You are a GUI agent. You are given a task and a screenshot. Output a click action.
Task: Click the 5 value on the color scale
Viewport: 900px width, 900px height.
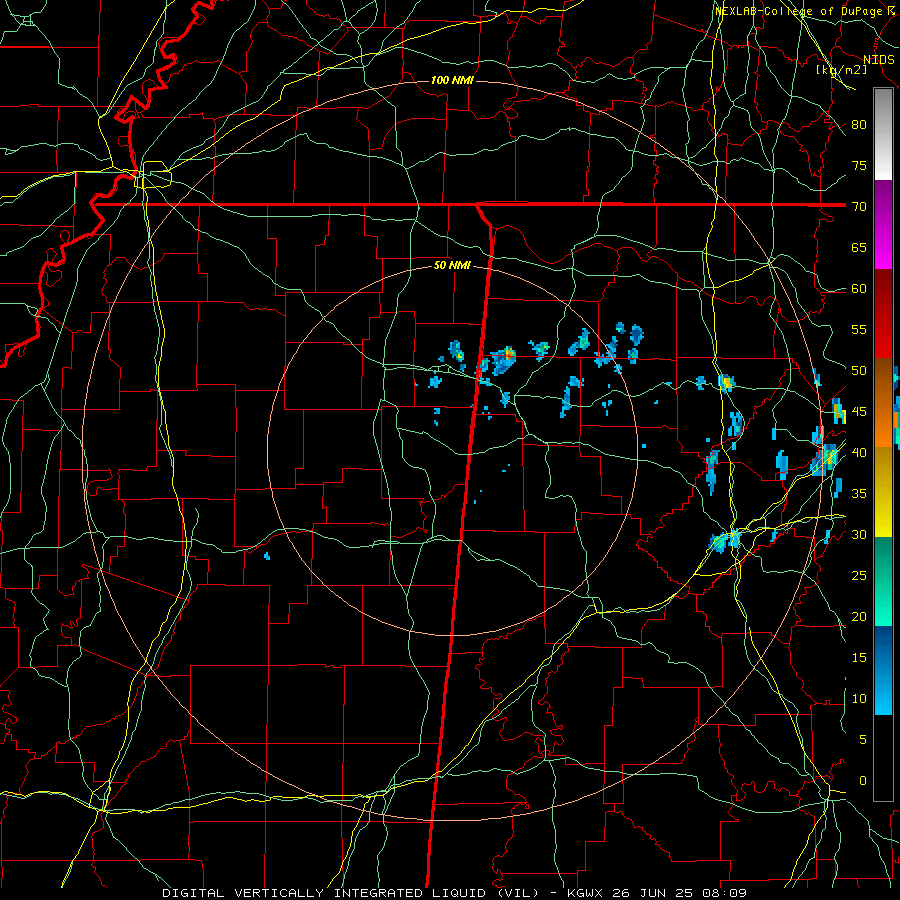[x=862, y=740]
